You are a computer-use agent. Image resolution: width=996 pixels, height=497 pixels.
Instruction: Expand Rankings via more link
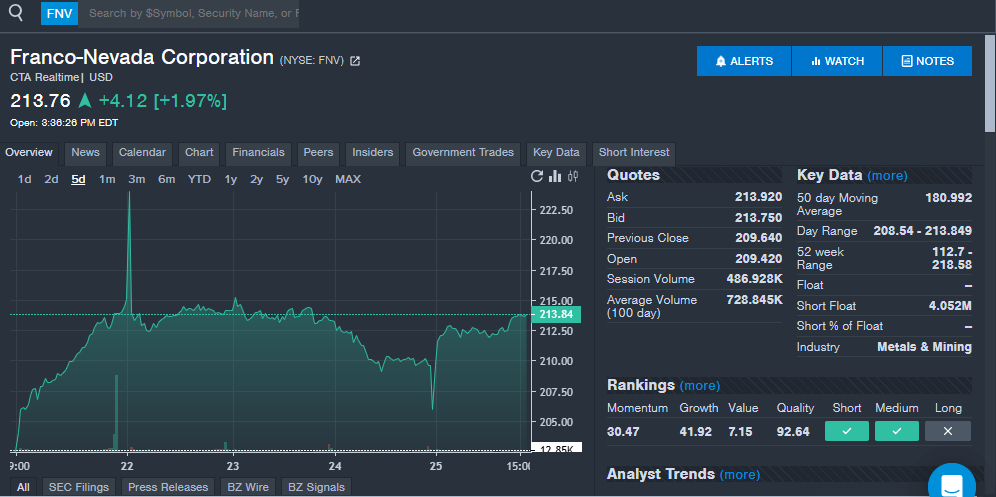tap(699, 385)
